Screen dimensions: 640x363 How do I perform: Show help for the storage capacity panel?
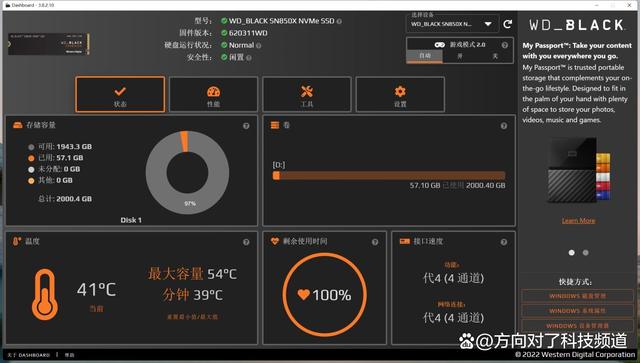[246, 126]
